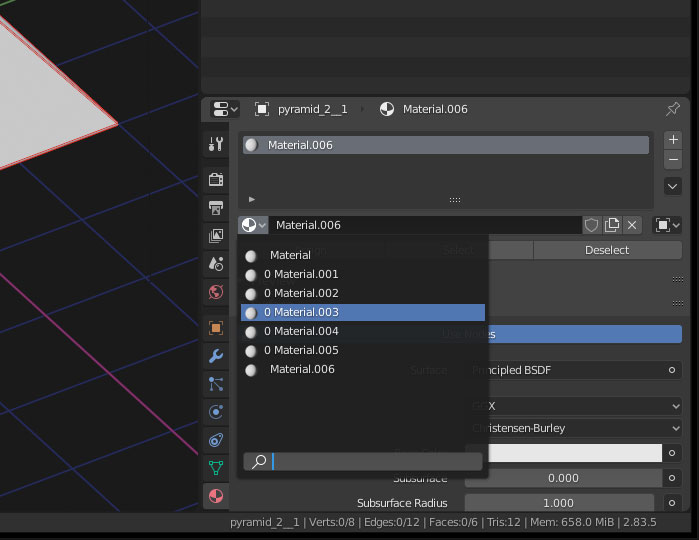Duplicate Material.006 with new material icon

[x=612, y=225]
